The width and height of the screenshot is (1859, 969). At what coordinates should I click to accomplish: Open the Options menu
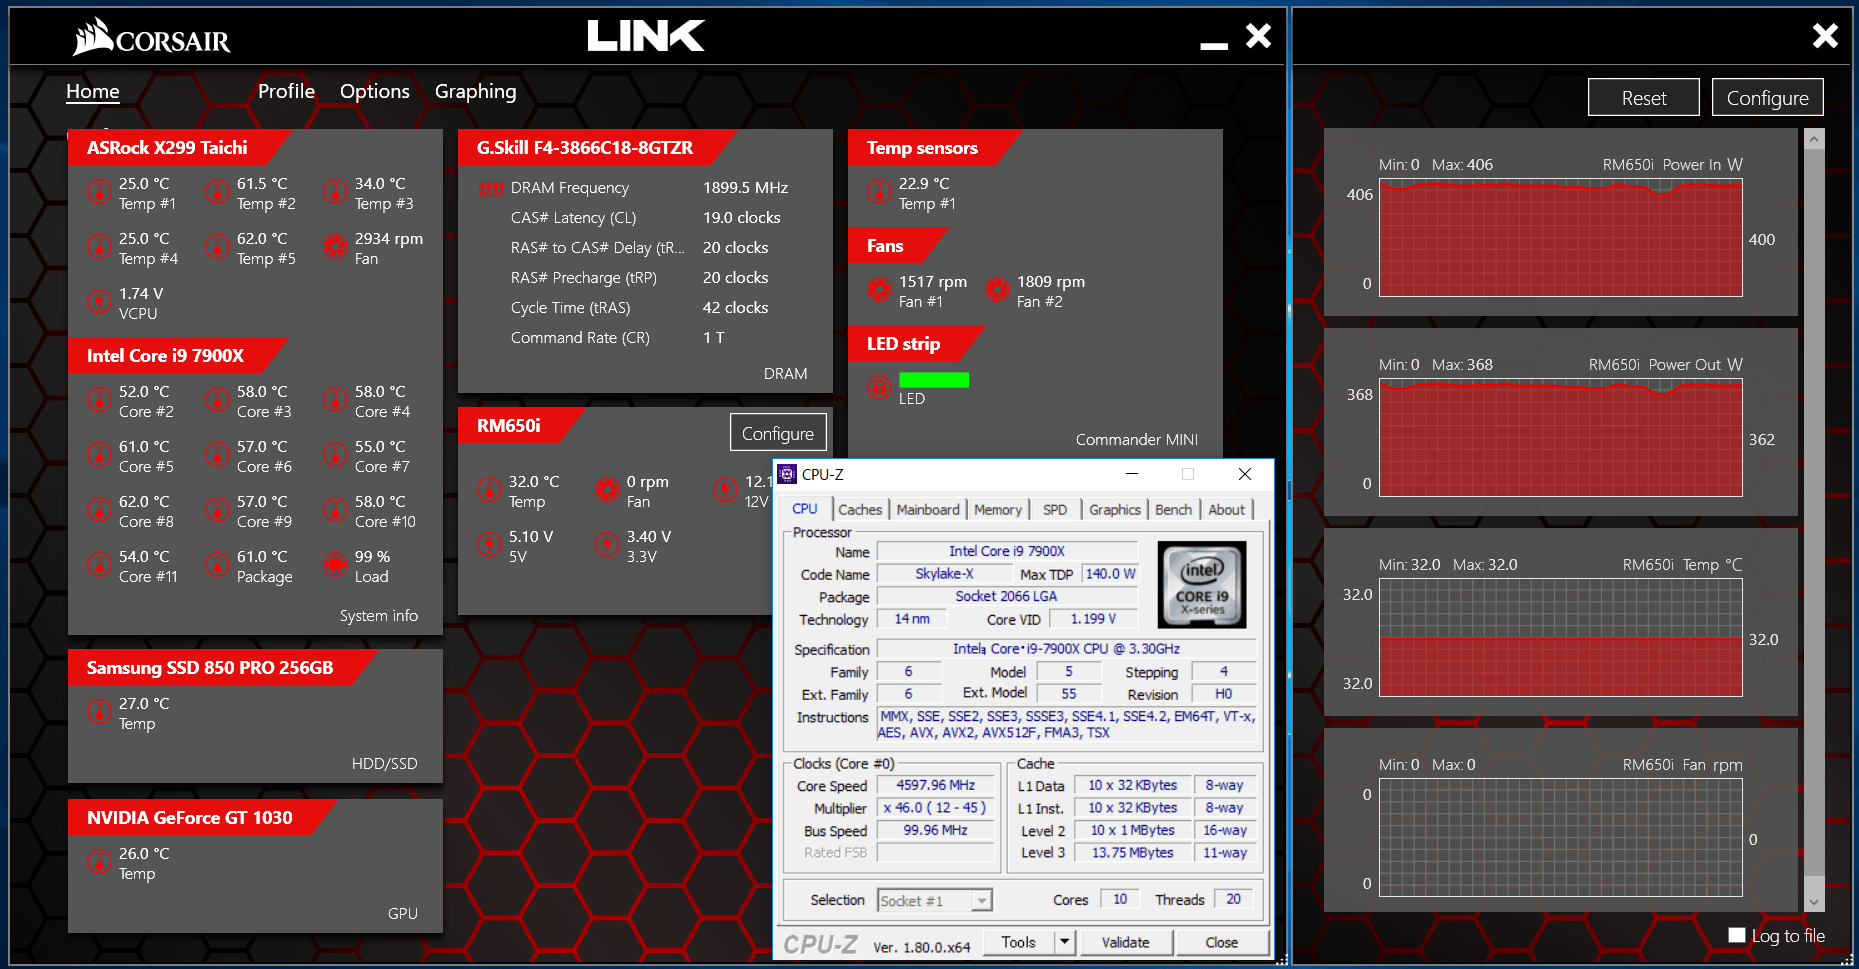(x=375, y=91)
